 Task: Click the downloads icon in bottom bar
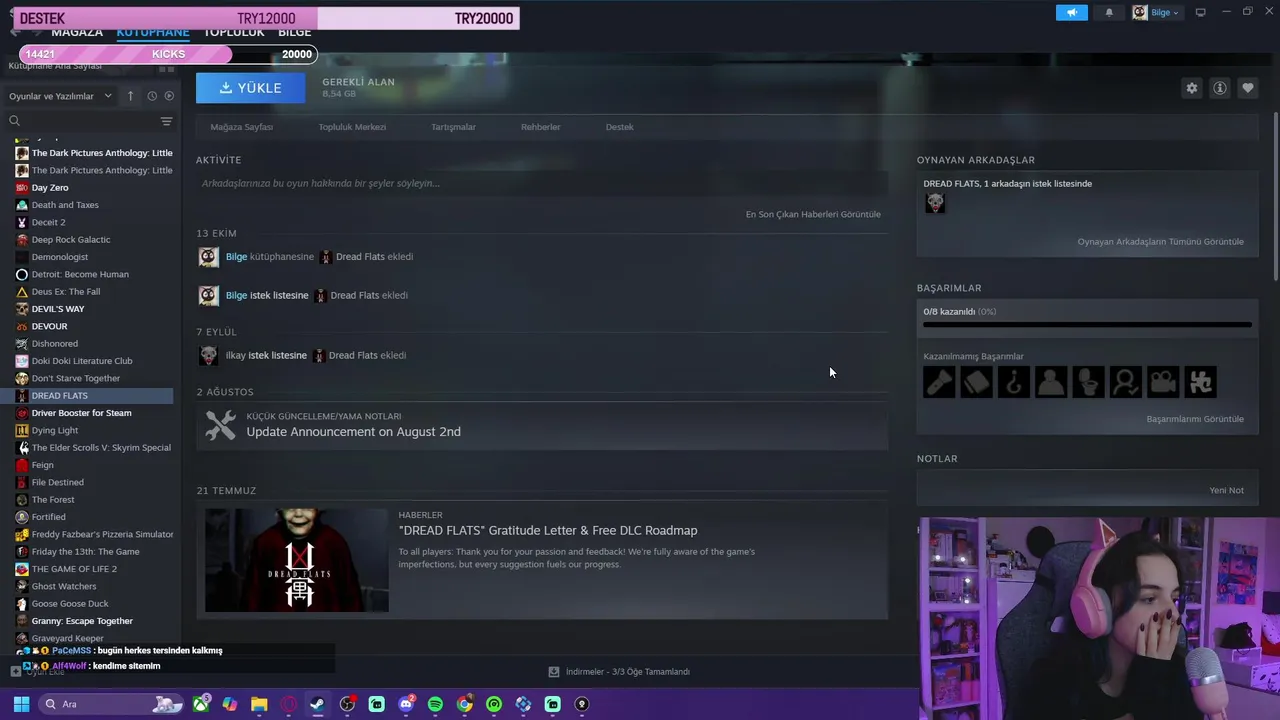pyautogui.click(x=553, y=672)
